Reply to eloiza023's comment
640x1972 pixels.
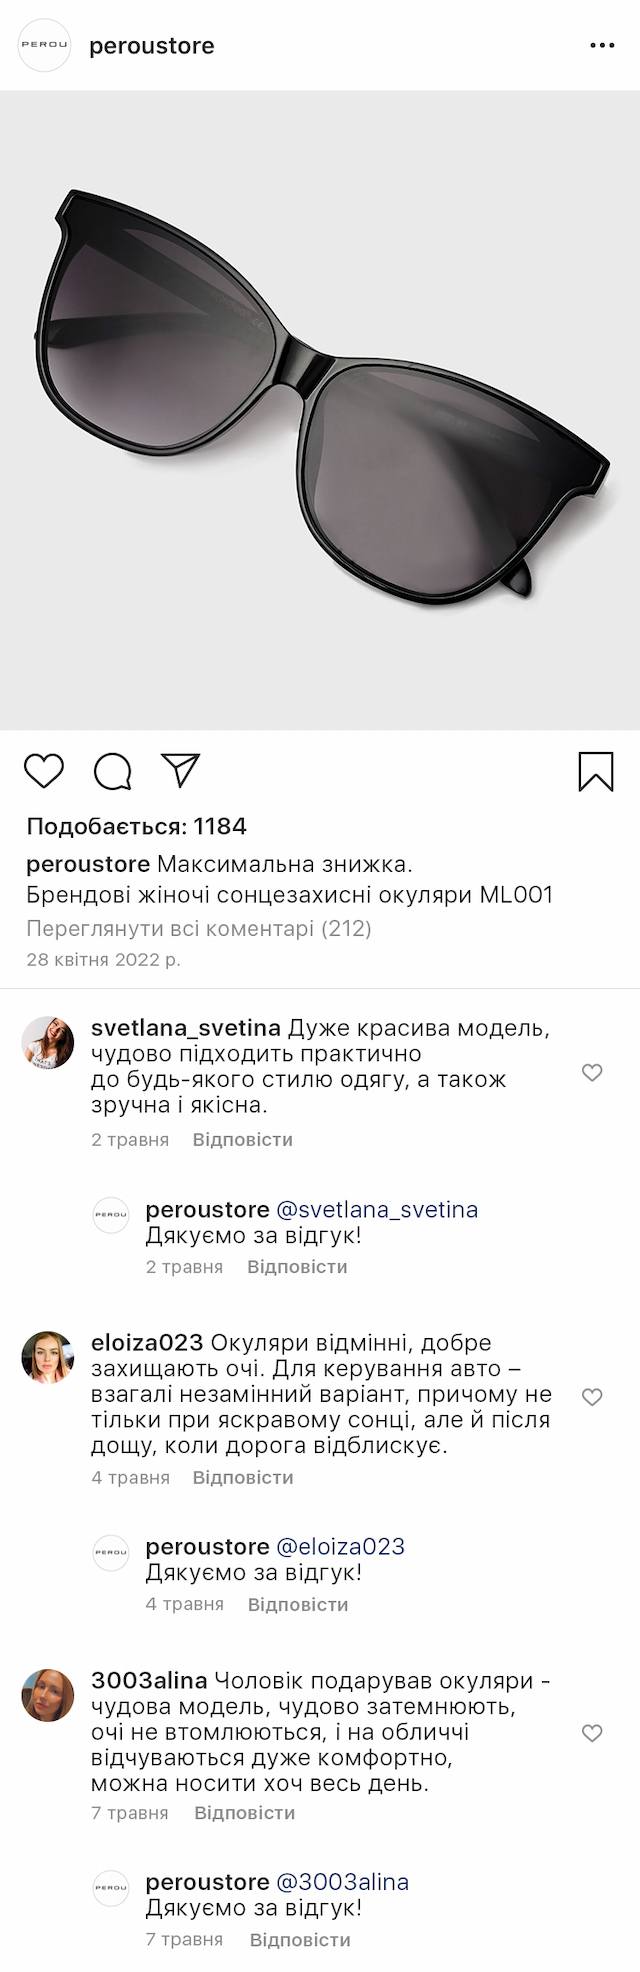[243, 1477]
